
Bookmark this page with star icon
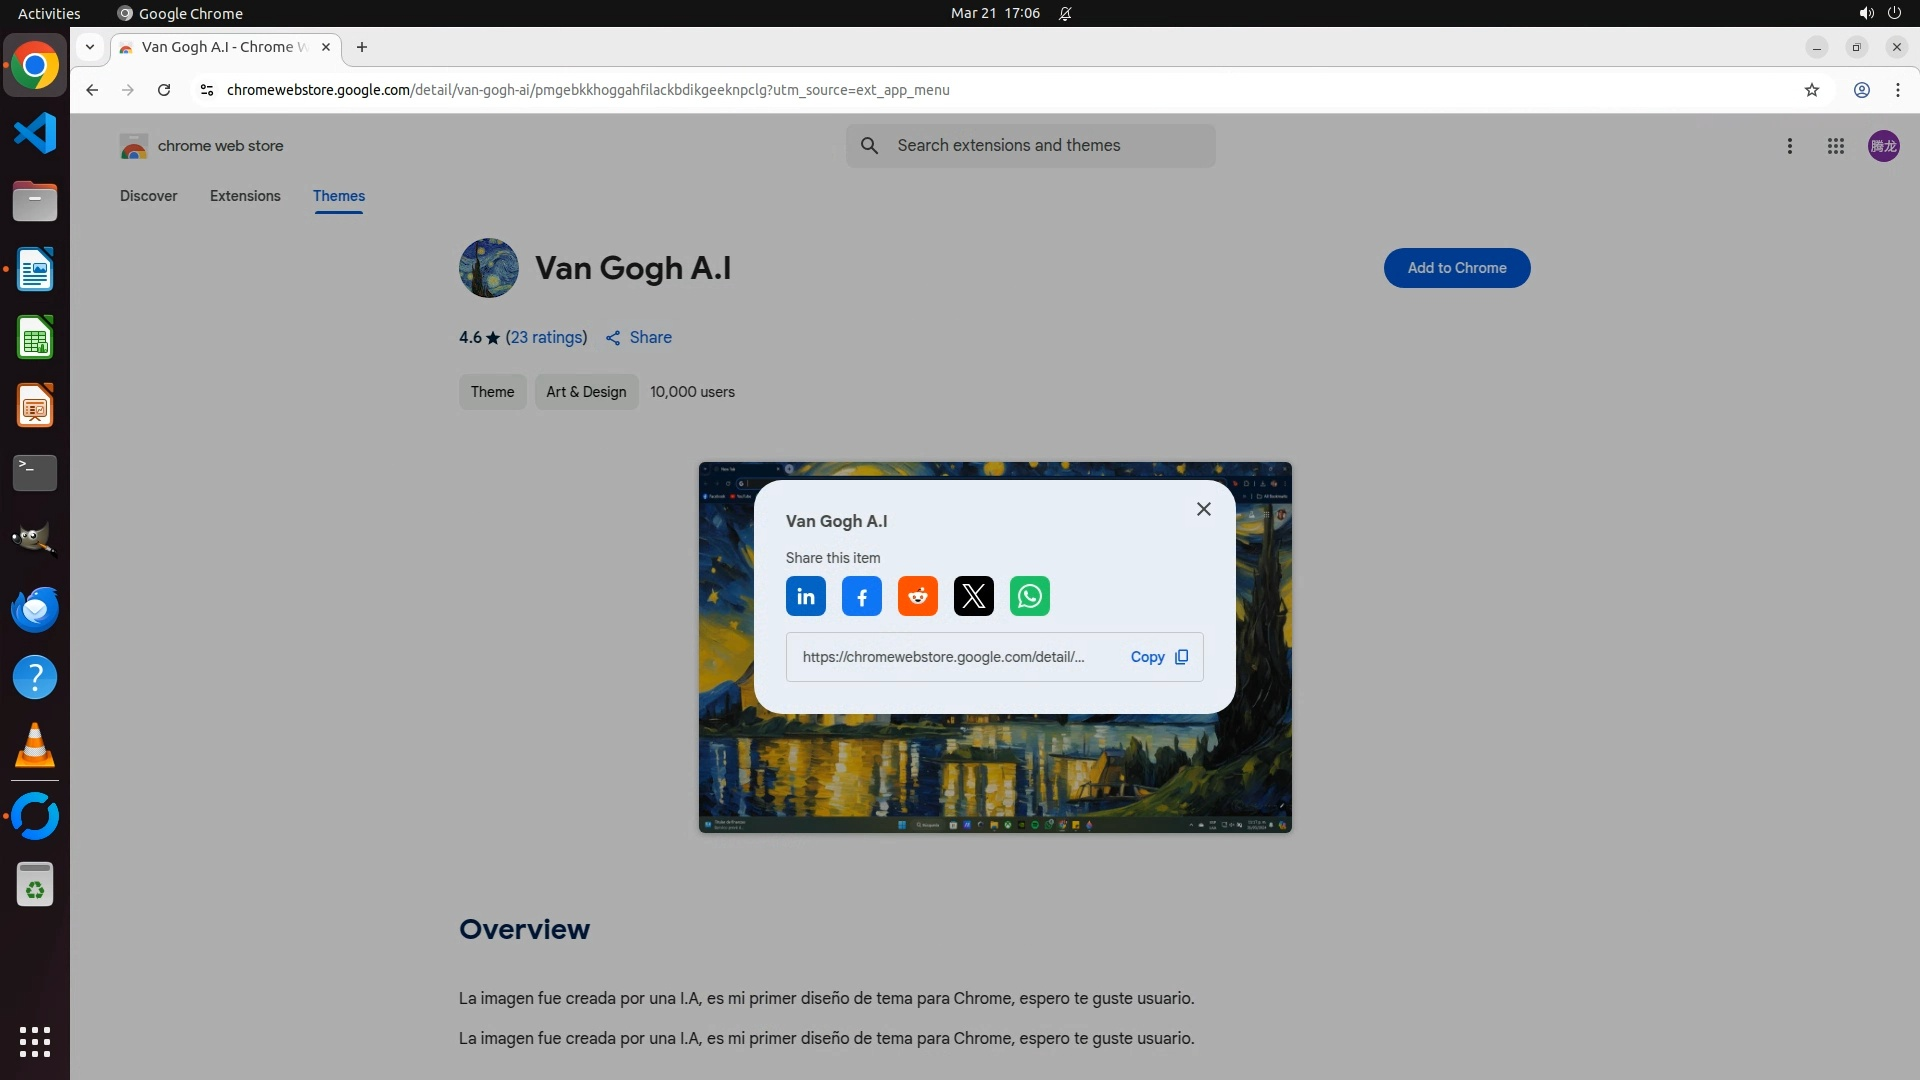(x=1811, y=90)
